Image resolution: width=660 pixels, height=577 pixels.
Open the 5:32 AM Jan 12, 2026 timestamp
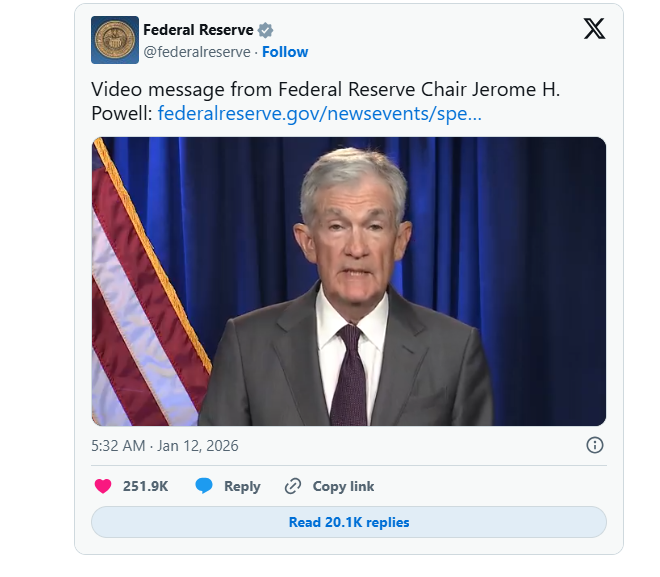pyautogui.click(x=165, y=446)
